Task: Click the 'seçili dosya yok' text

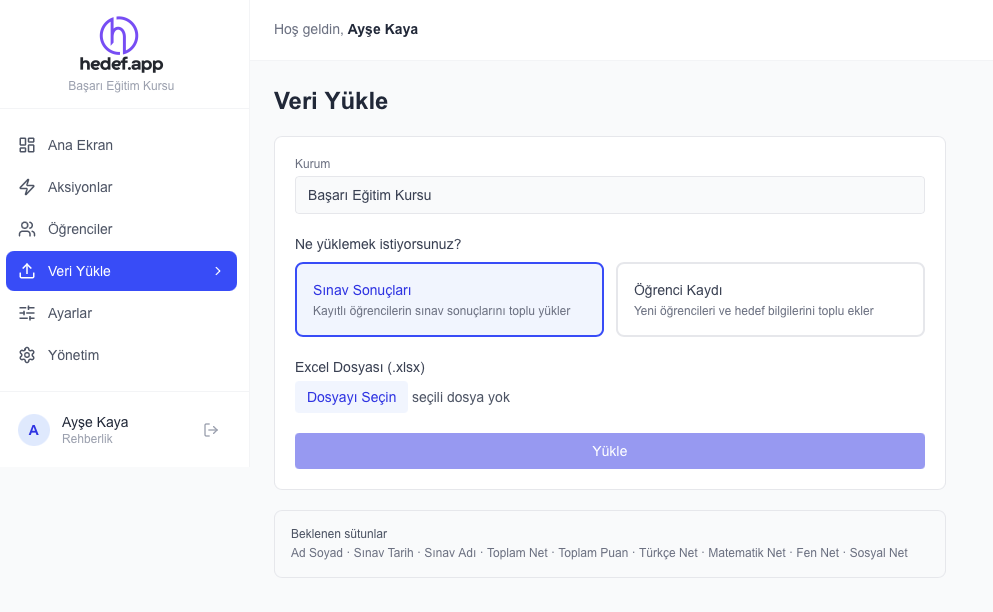Action: click(461, 397)
